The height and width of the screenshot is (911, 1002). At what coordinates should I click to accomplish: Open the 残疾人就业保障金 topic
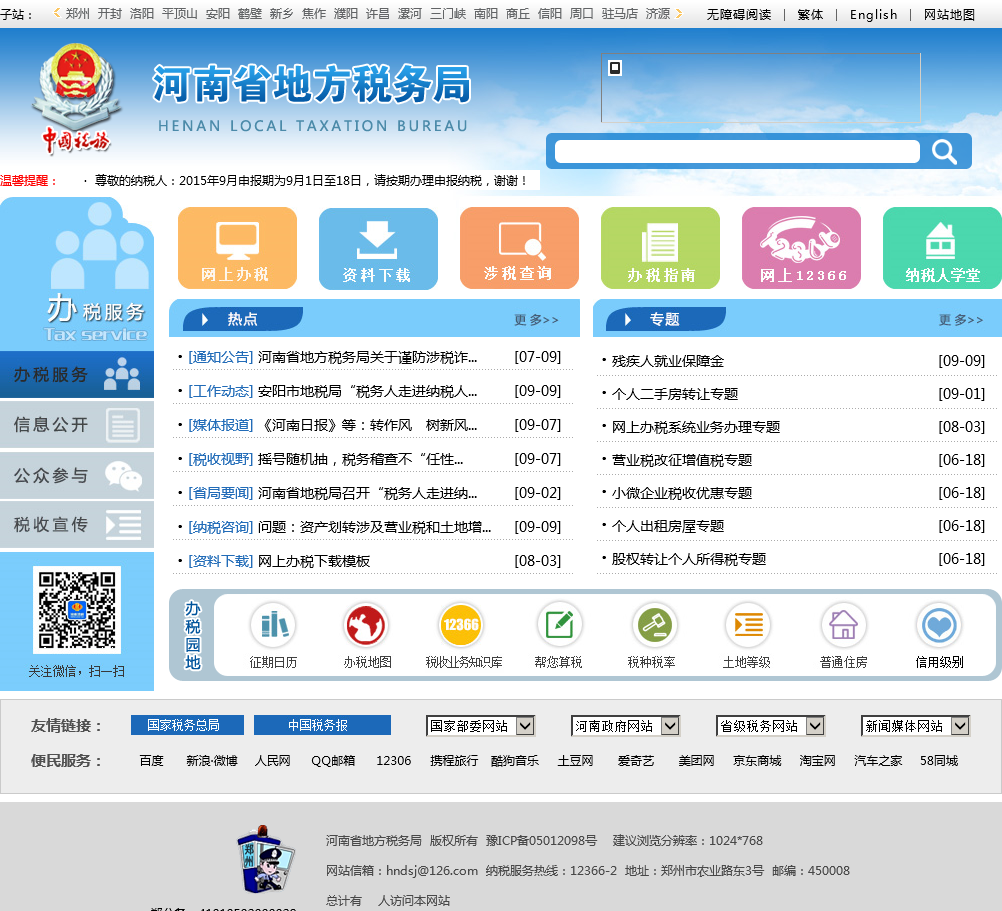coord(668,361)
